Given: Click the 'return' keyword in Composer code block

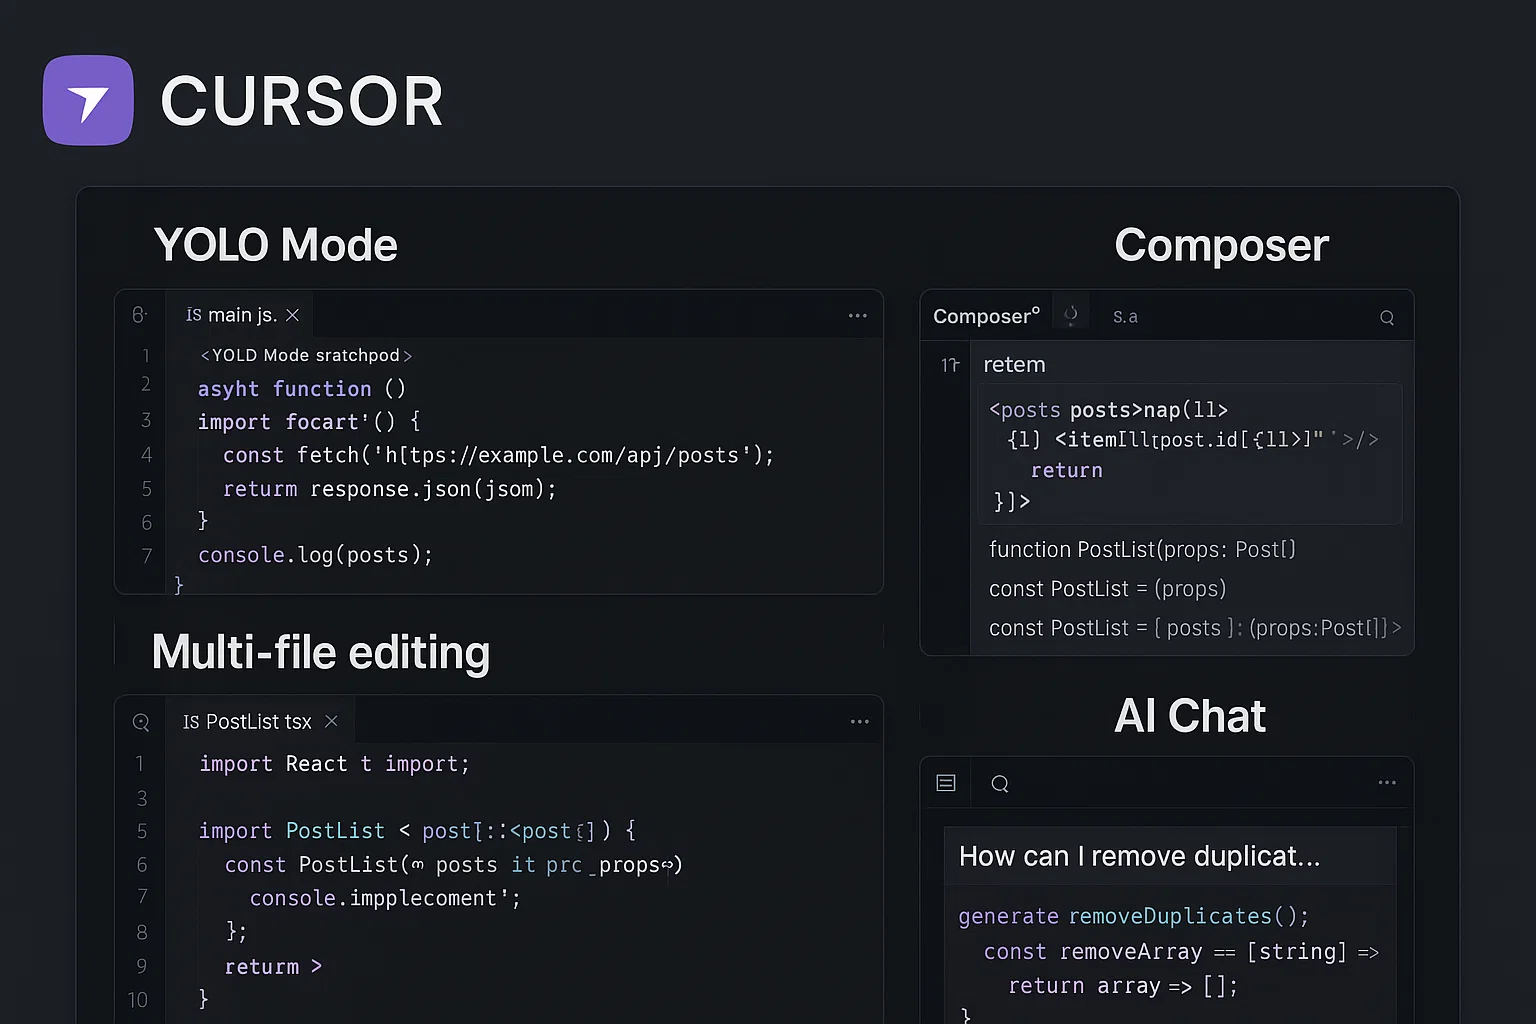Looking at the screenshot, I should 1067,470.
